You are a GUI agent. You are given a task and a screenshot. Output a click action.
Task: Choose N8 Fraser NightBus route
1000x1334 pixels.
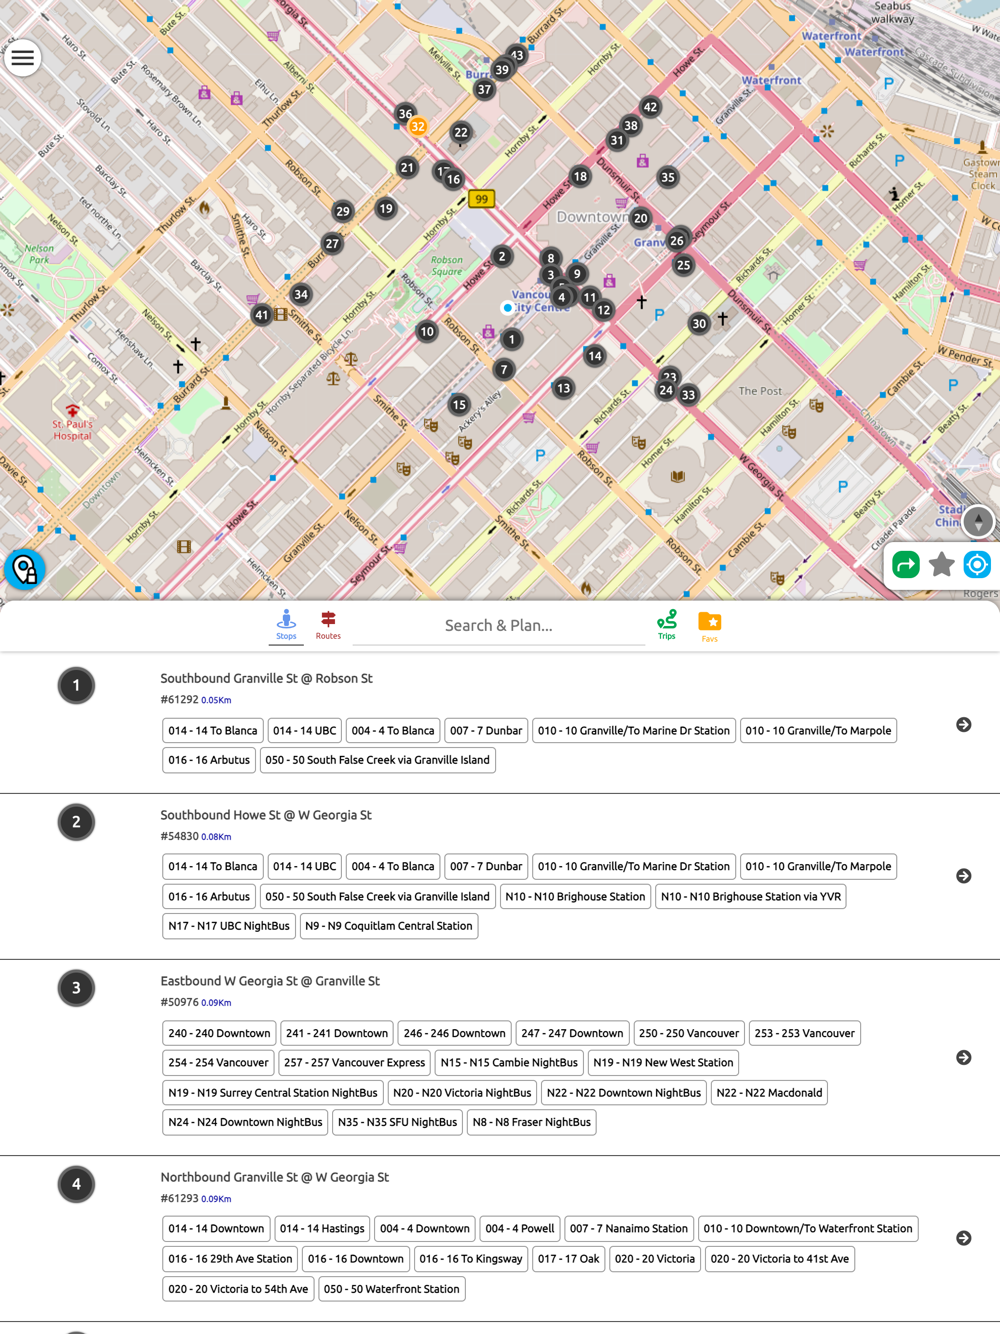(532, 1122)
